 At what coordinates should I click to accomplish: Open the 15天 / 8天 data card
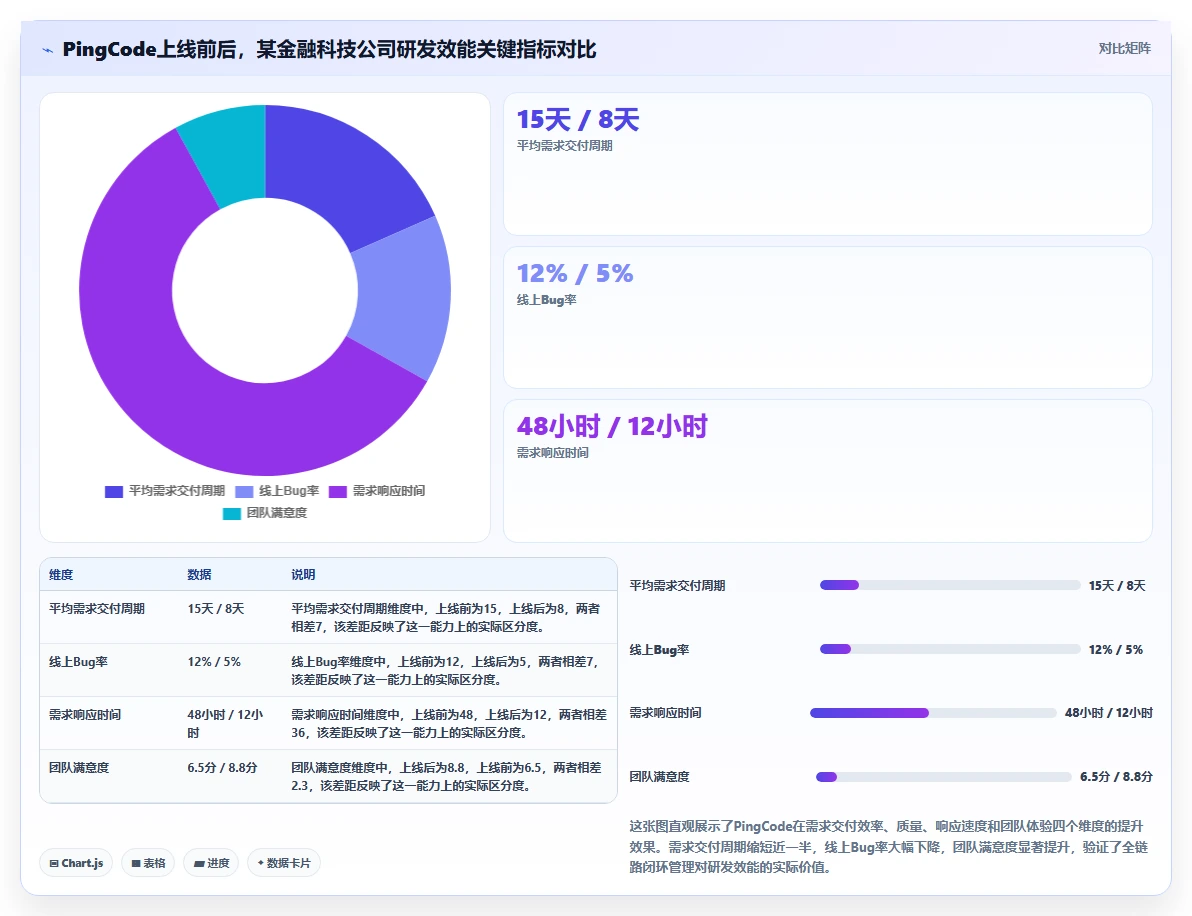pyautogui.click(x=828, y=164)
